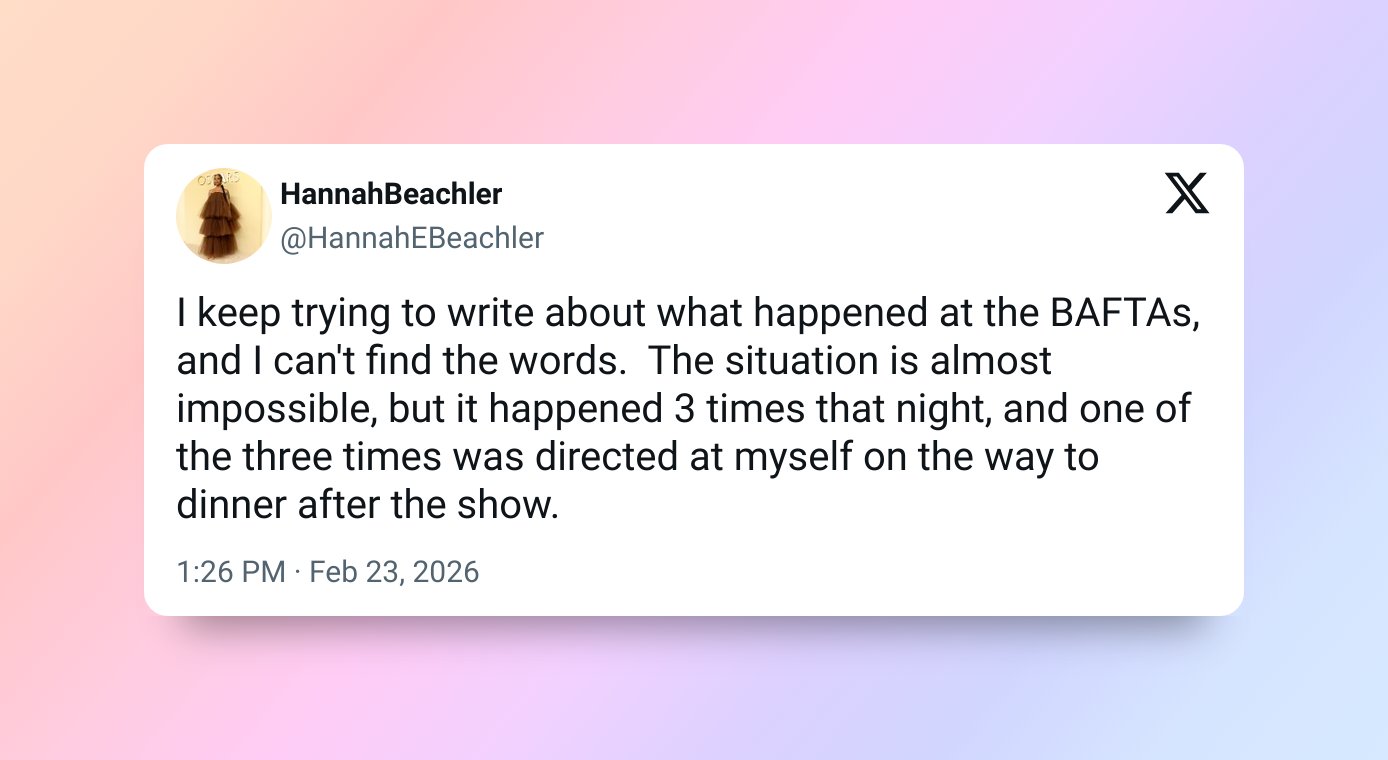Open Hannah Beachler's profile picture

click(x=224, y=215)
